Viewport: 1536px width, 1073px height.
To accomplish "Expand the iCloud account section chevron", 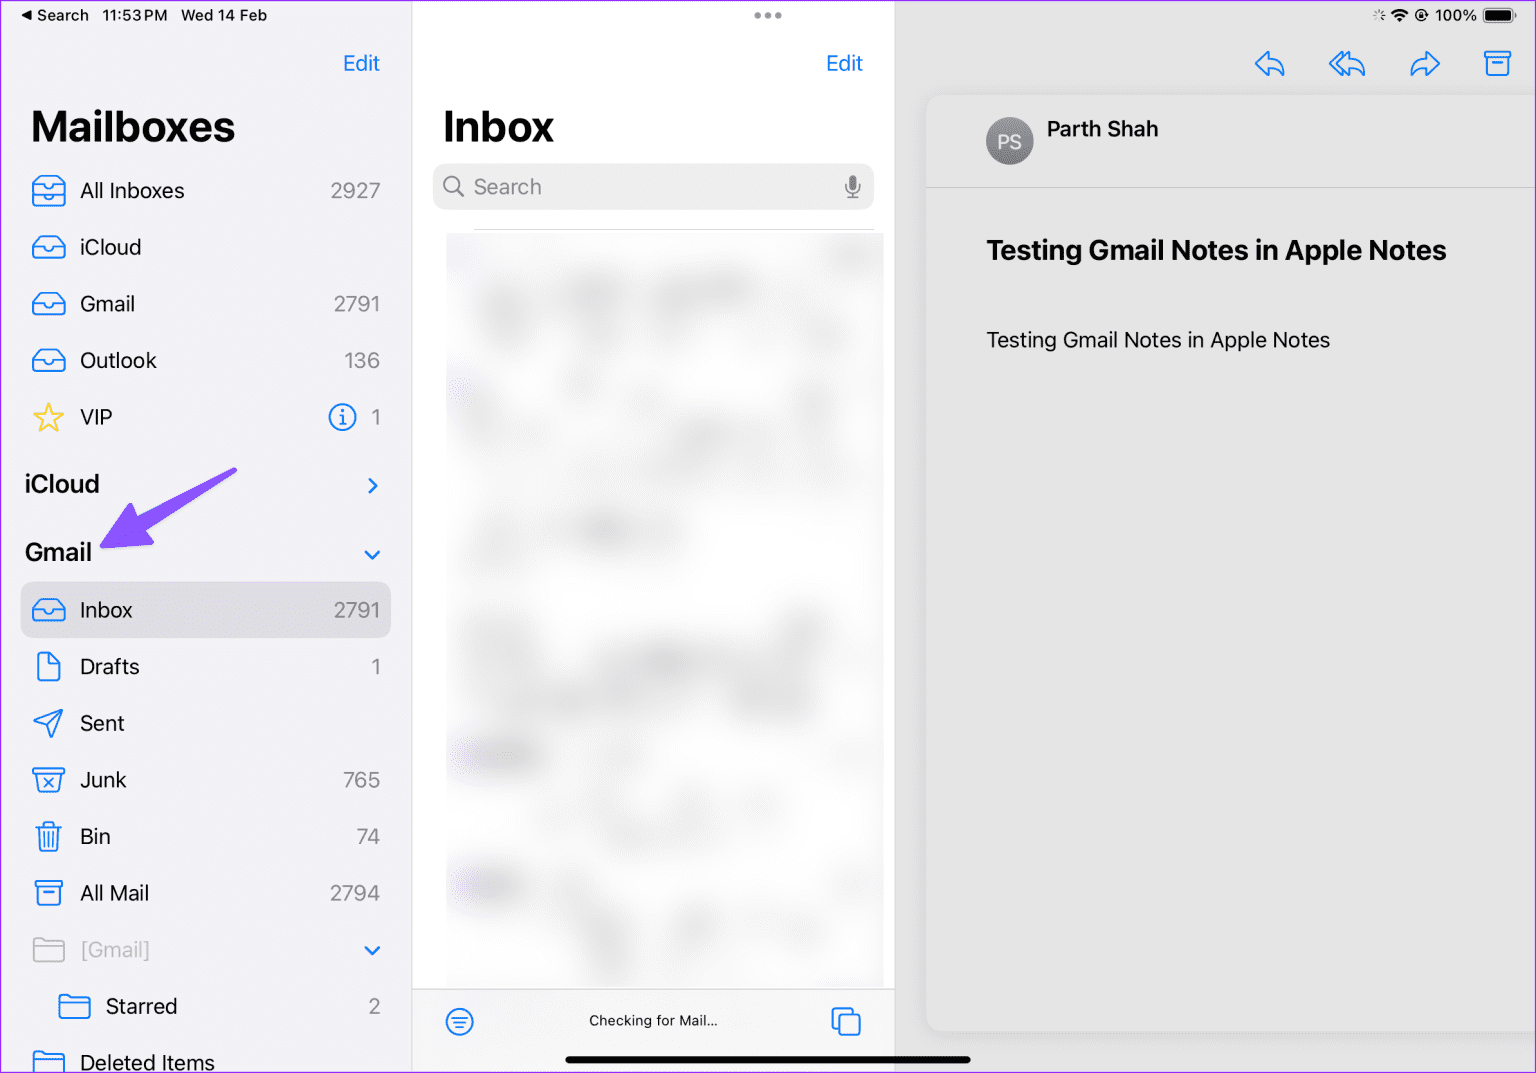I will [373, 485].
